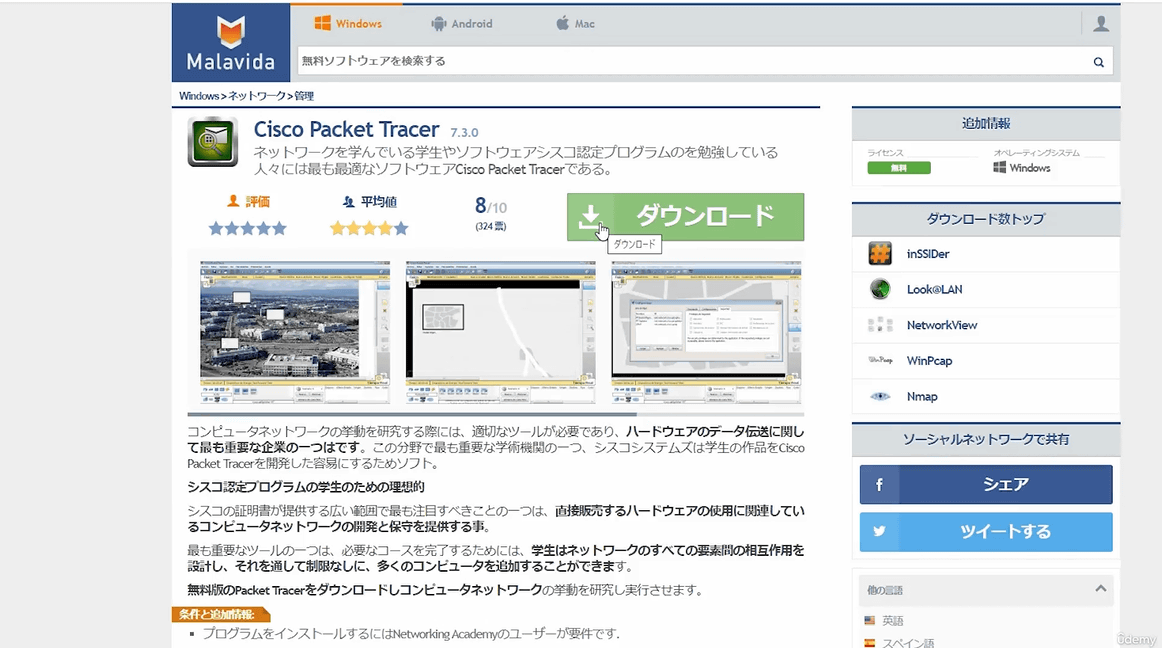The width and height of the screenshot is (1162, 648).
Task: Open Look@LAN in top downloads
Action: (934, 289)
